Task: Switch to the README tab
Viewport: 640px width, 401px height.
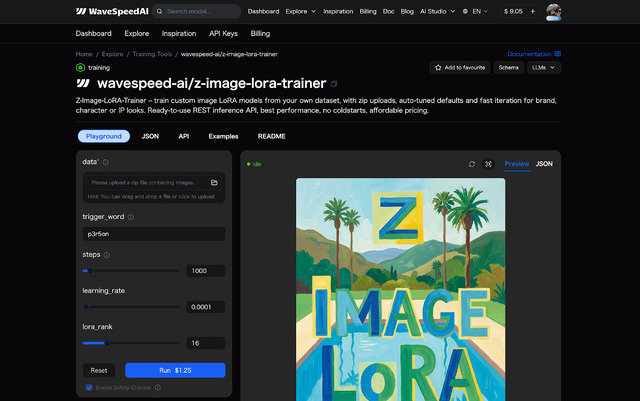Action: (x=271, y=135)
